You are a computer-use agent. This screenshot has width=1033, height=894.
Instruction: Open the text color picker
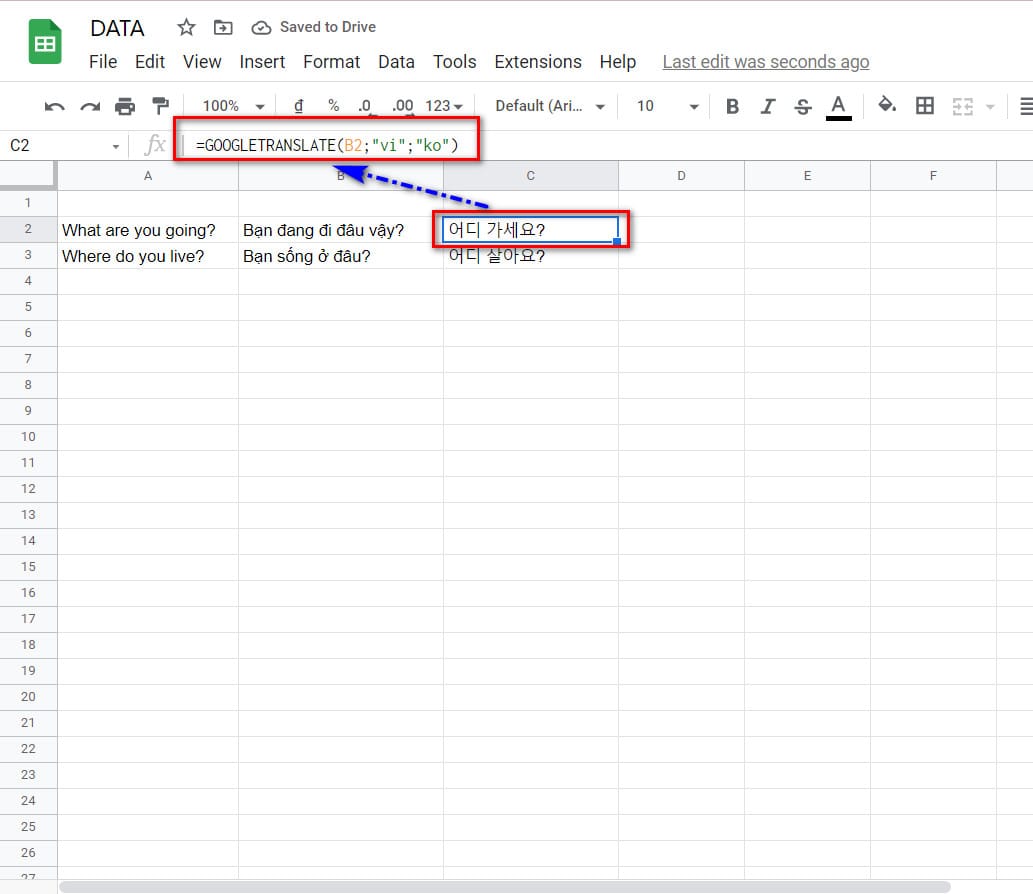coord(839,106)
